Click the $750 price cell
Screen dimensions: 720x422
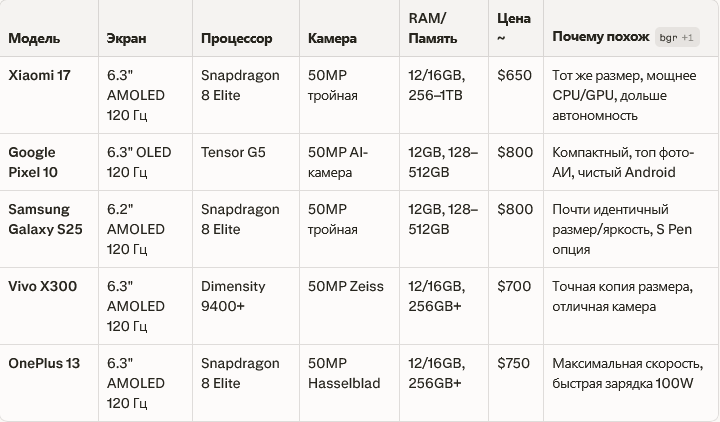tap(514, 363)
